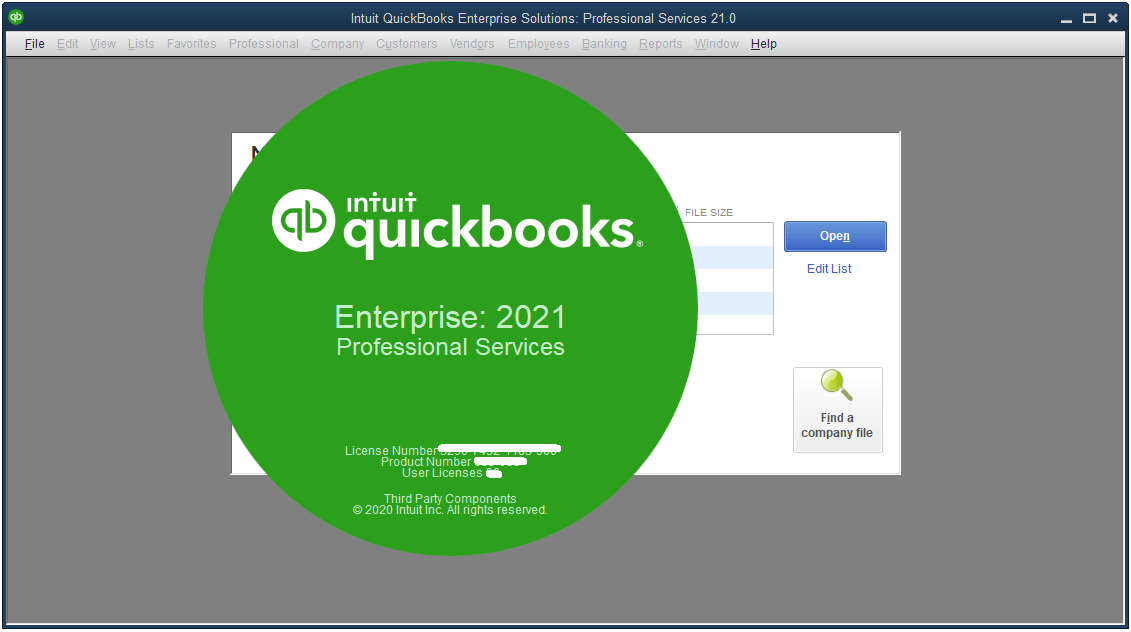Open the Reports menu
This screenshot has height=632, width=1131.
(x=660, y=44)
